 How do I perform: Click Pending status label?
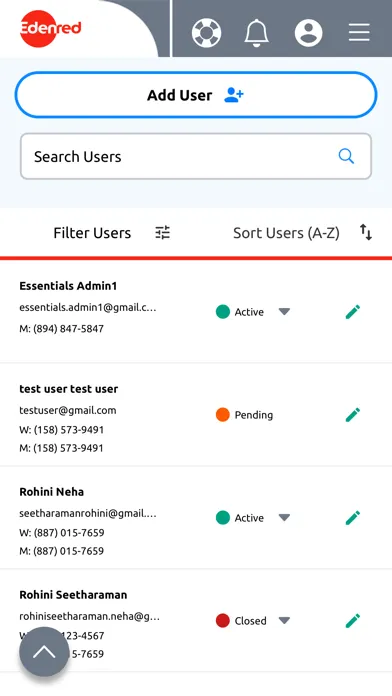(x=253, y=415)
